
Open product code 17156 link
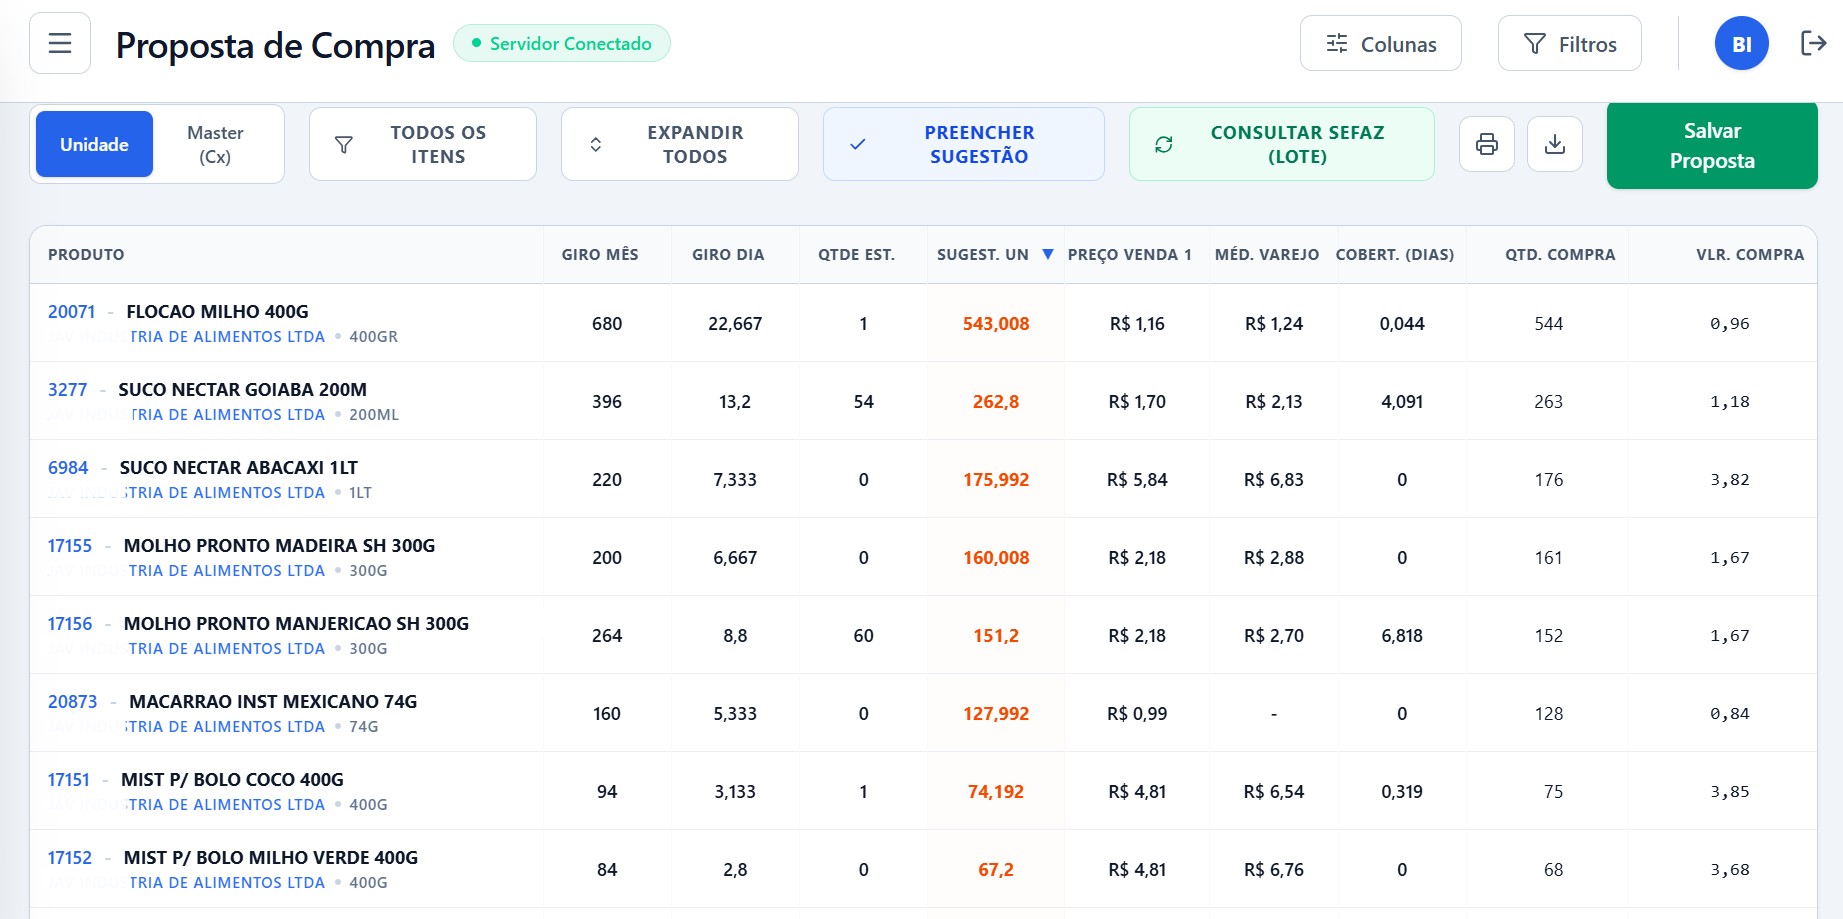(70, 624)
